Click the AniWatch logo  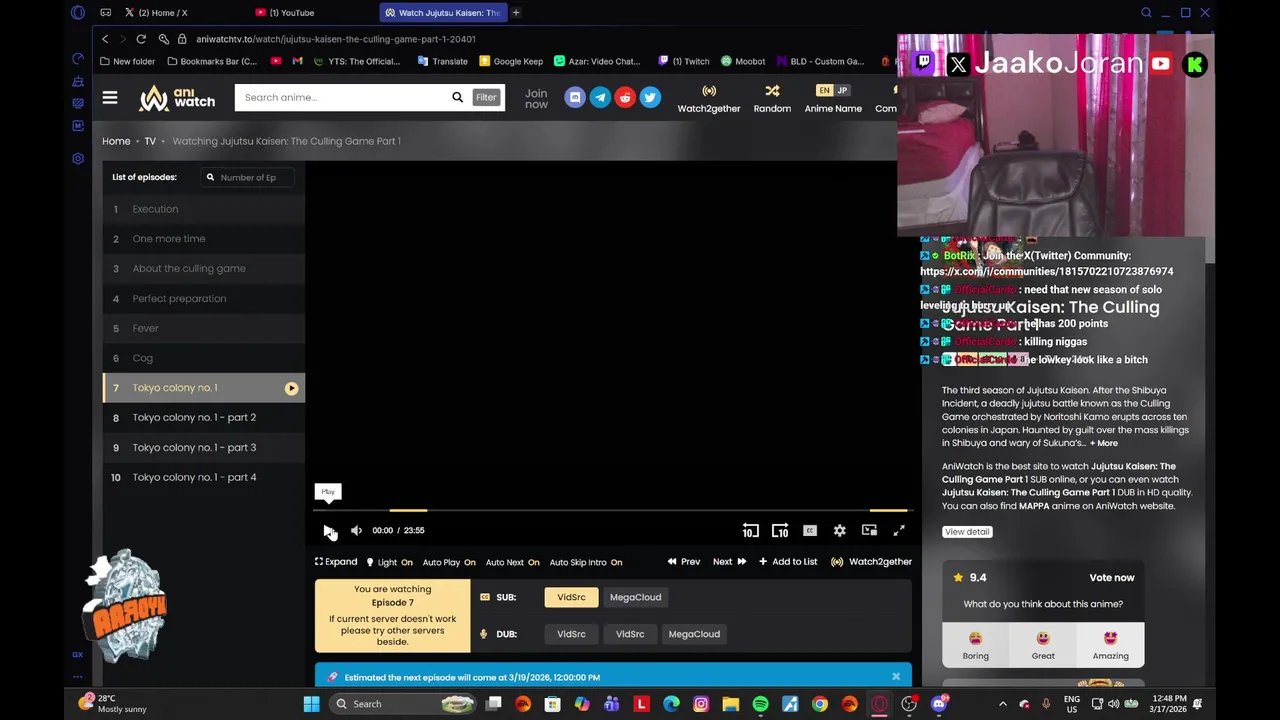click(x=177, y=97)
